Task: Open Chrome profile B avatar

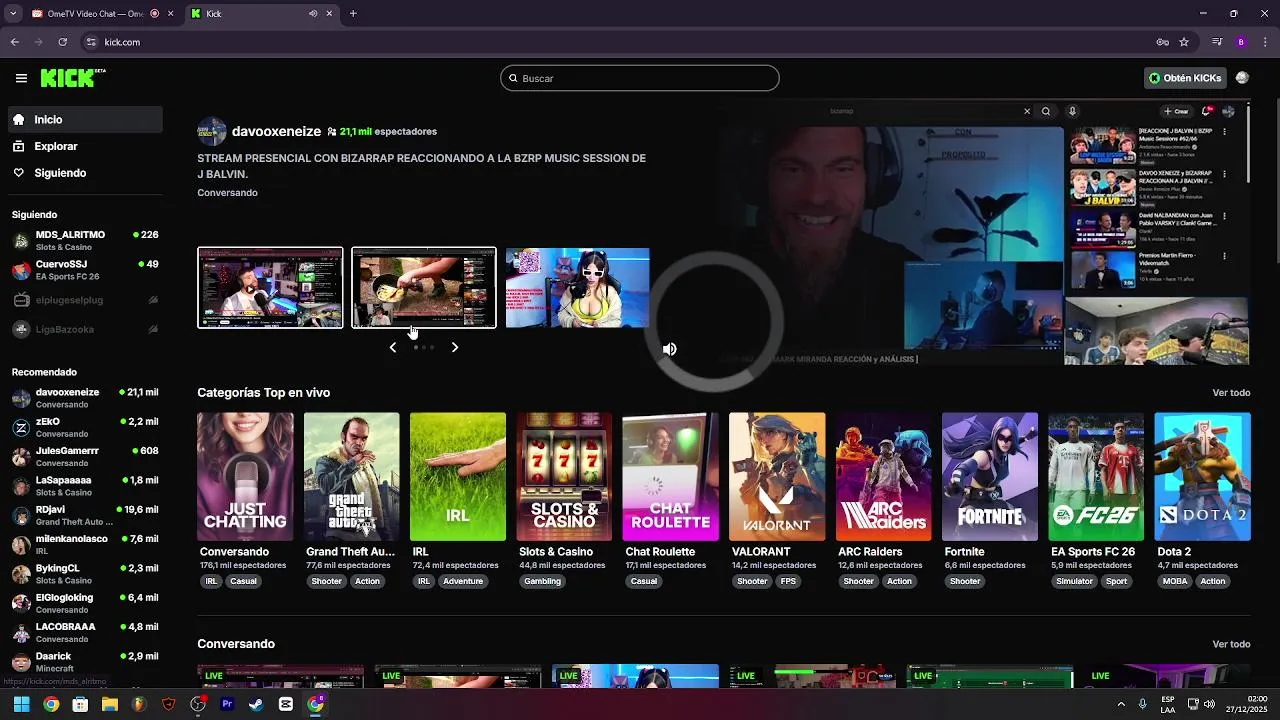Action: [x=1241, y=42]
